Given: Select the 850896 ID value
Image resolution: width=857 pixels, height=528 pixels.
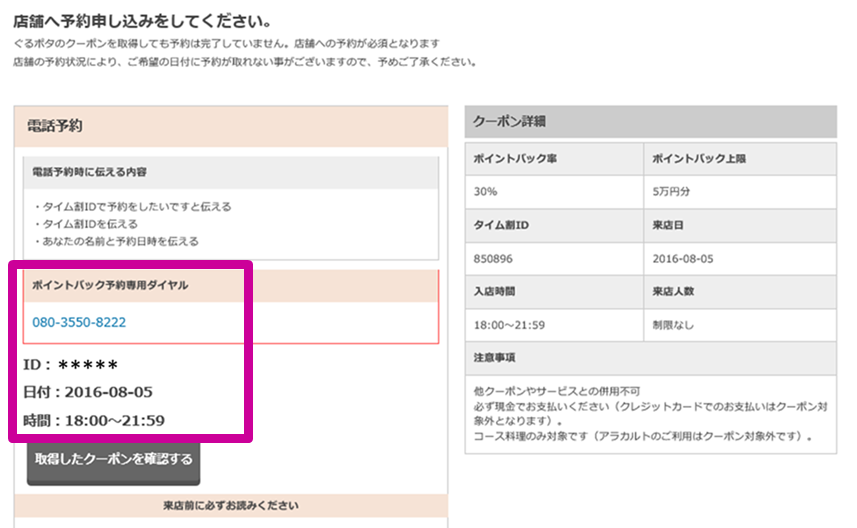Looking at the screenshot, I should [x=493, y=259].
